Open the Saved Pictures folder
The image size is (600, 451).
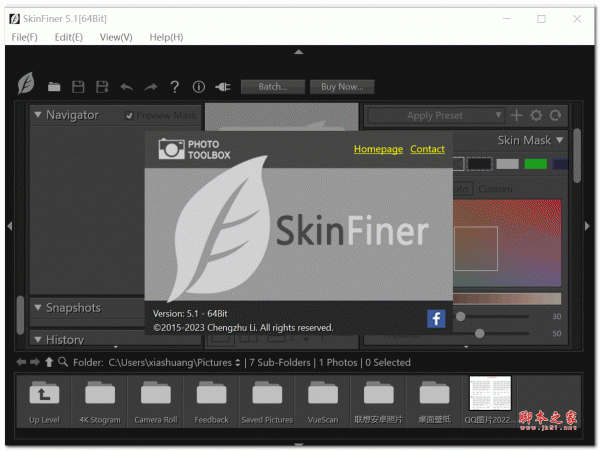click(x=267, y=402)
